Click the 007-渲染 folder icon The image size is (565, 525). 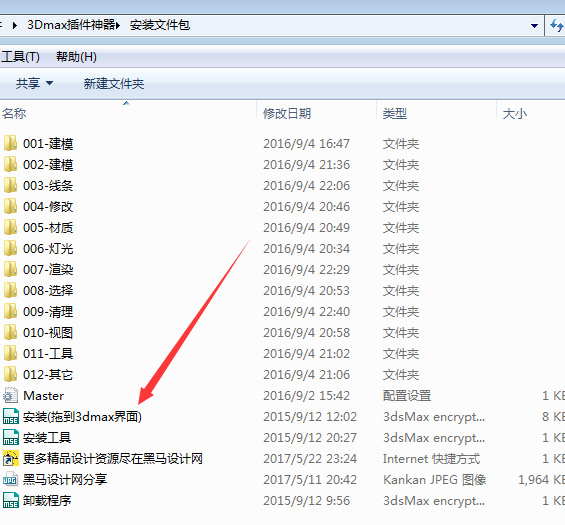tap(10, 269)
